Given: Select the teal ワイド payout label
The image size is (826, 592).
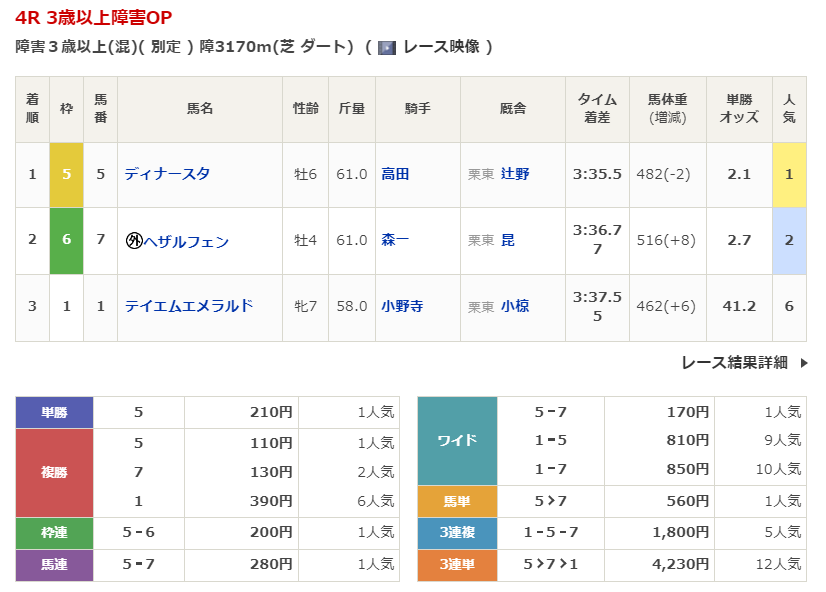Looking at the screenshot, I should (x=457, y=440).
